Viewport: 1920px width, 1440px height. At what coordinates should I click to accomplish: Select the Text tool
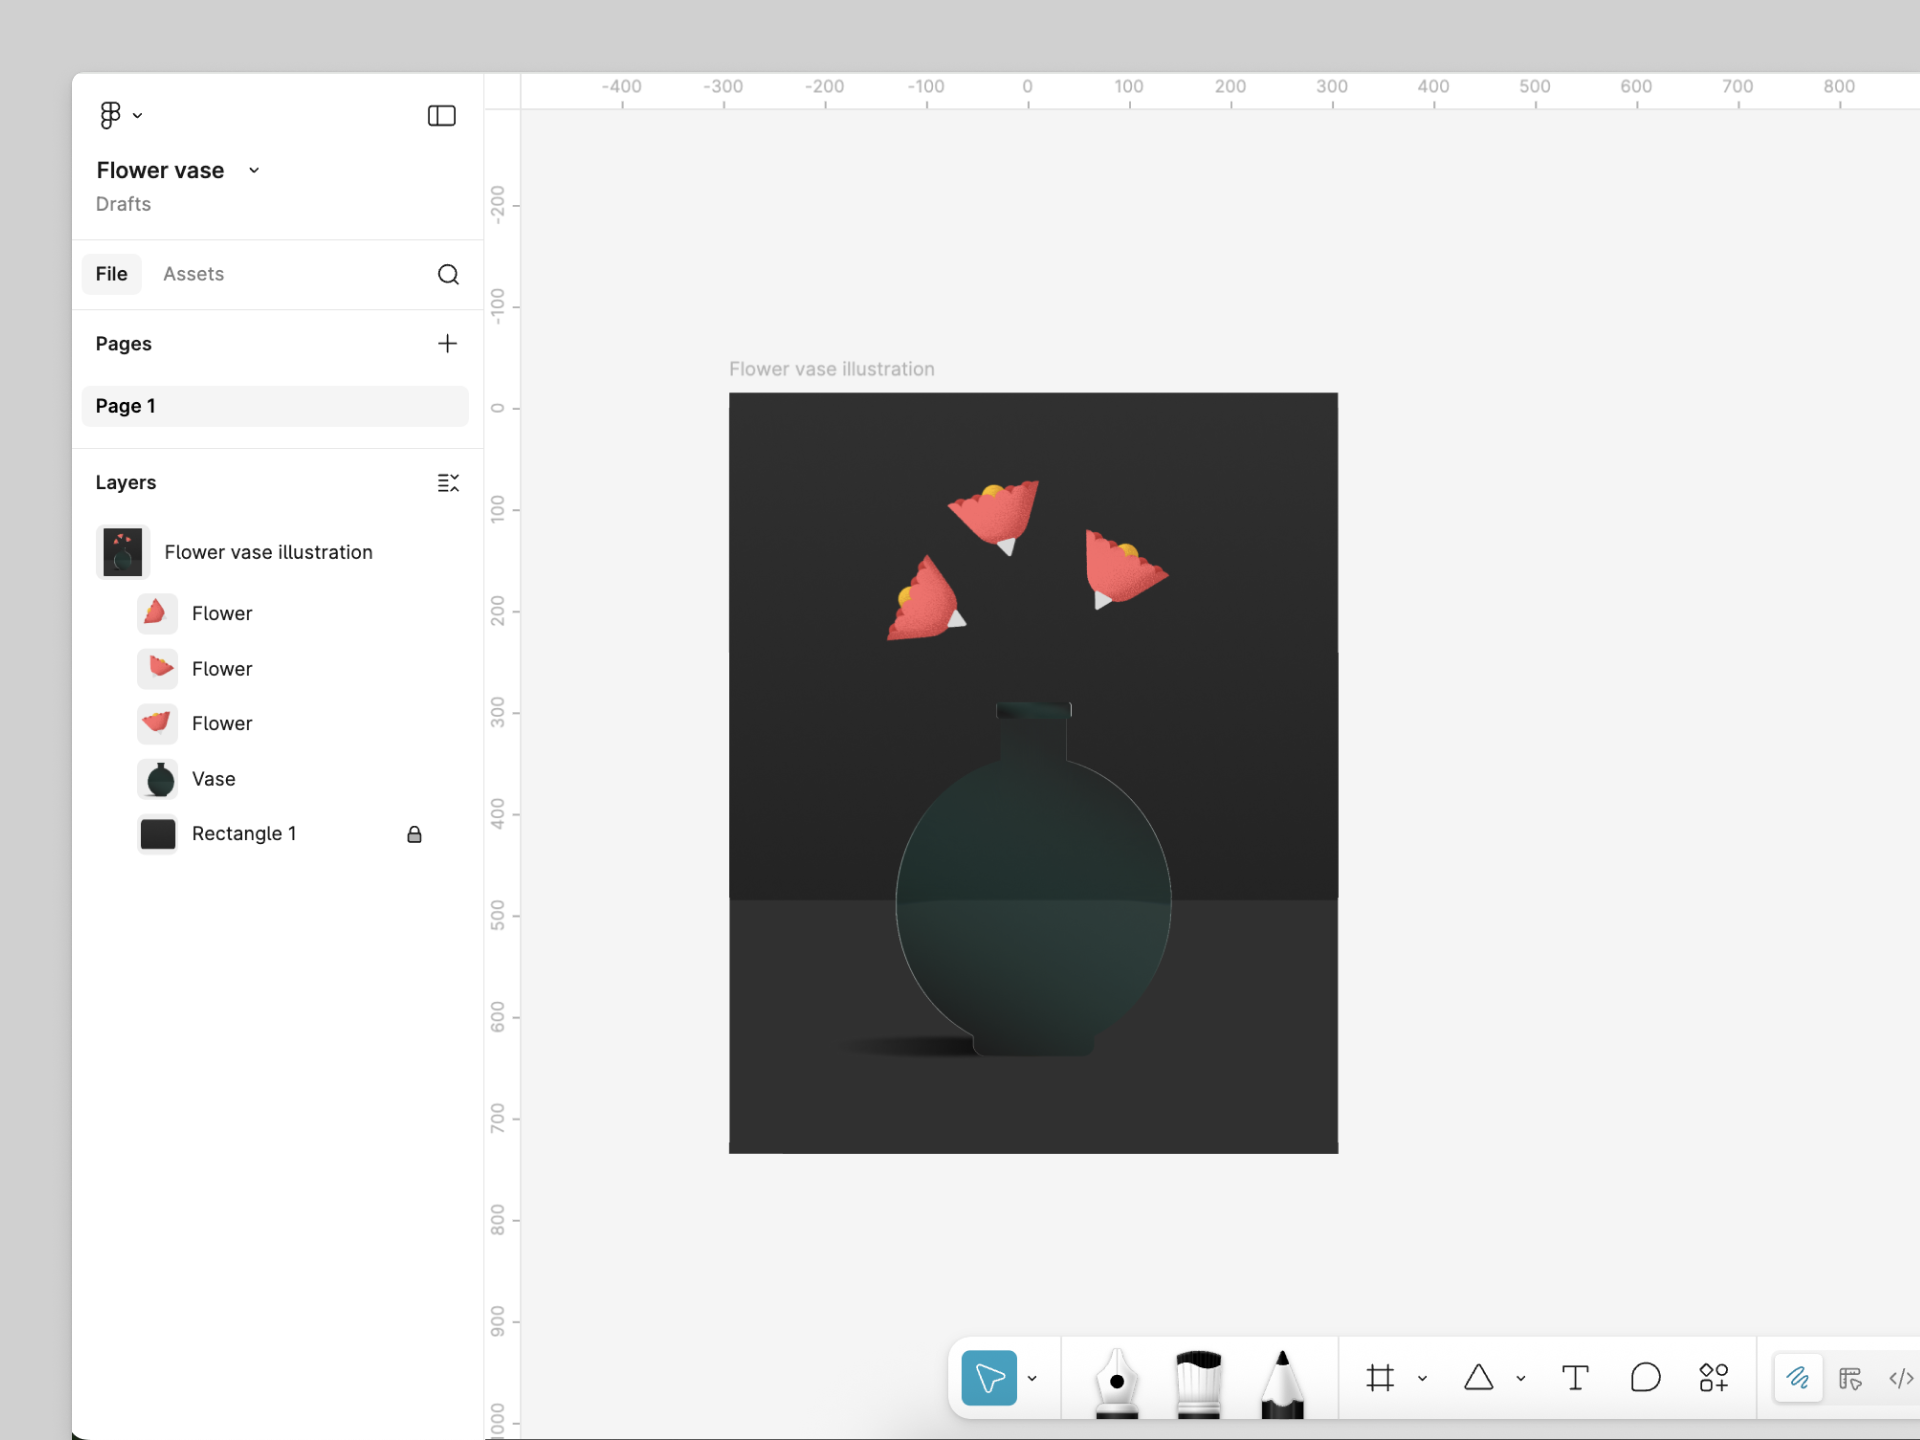coord(1575,1378)
